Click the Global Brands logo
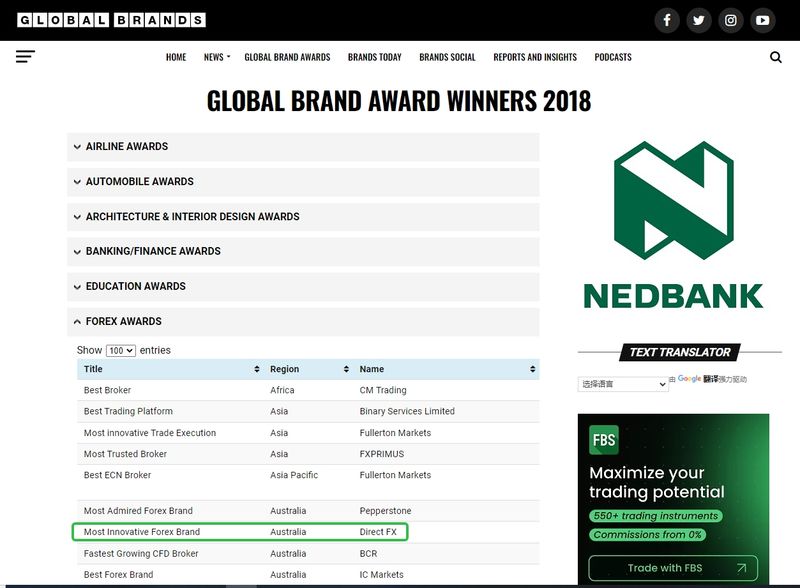800x588 pixels. (111, 20)
